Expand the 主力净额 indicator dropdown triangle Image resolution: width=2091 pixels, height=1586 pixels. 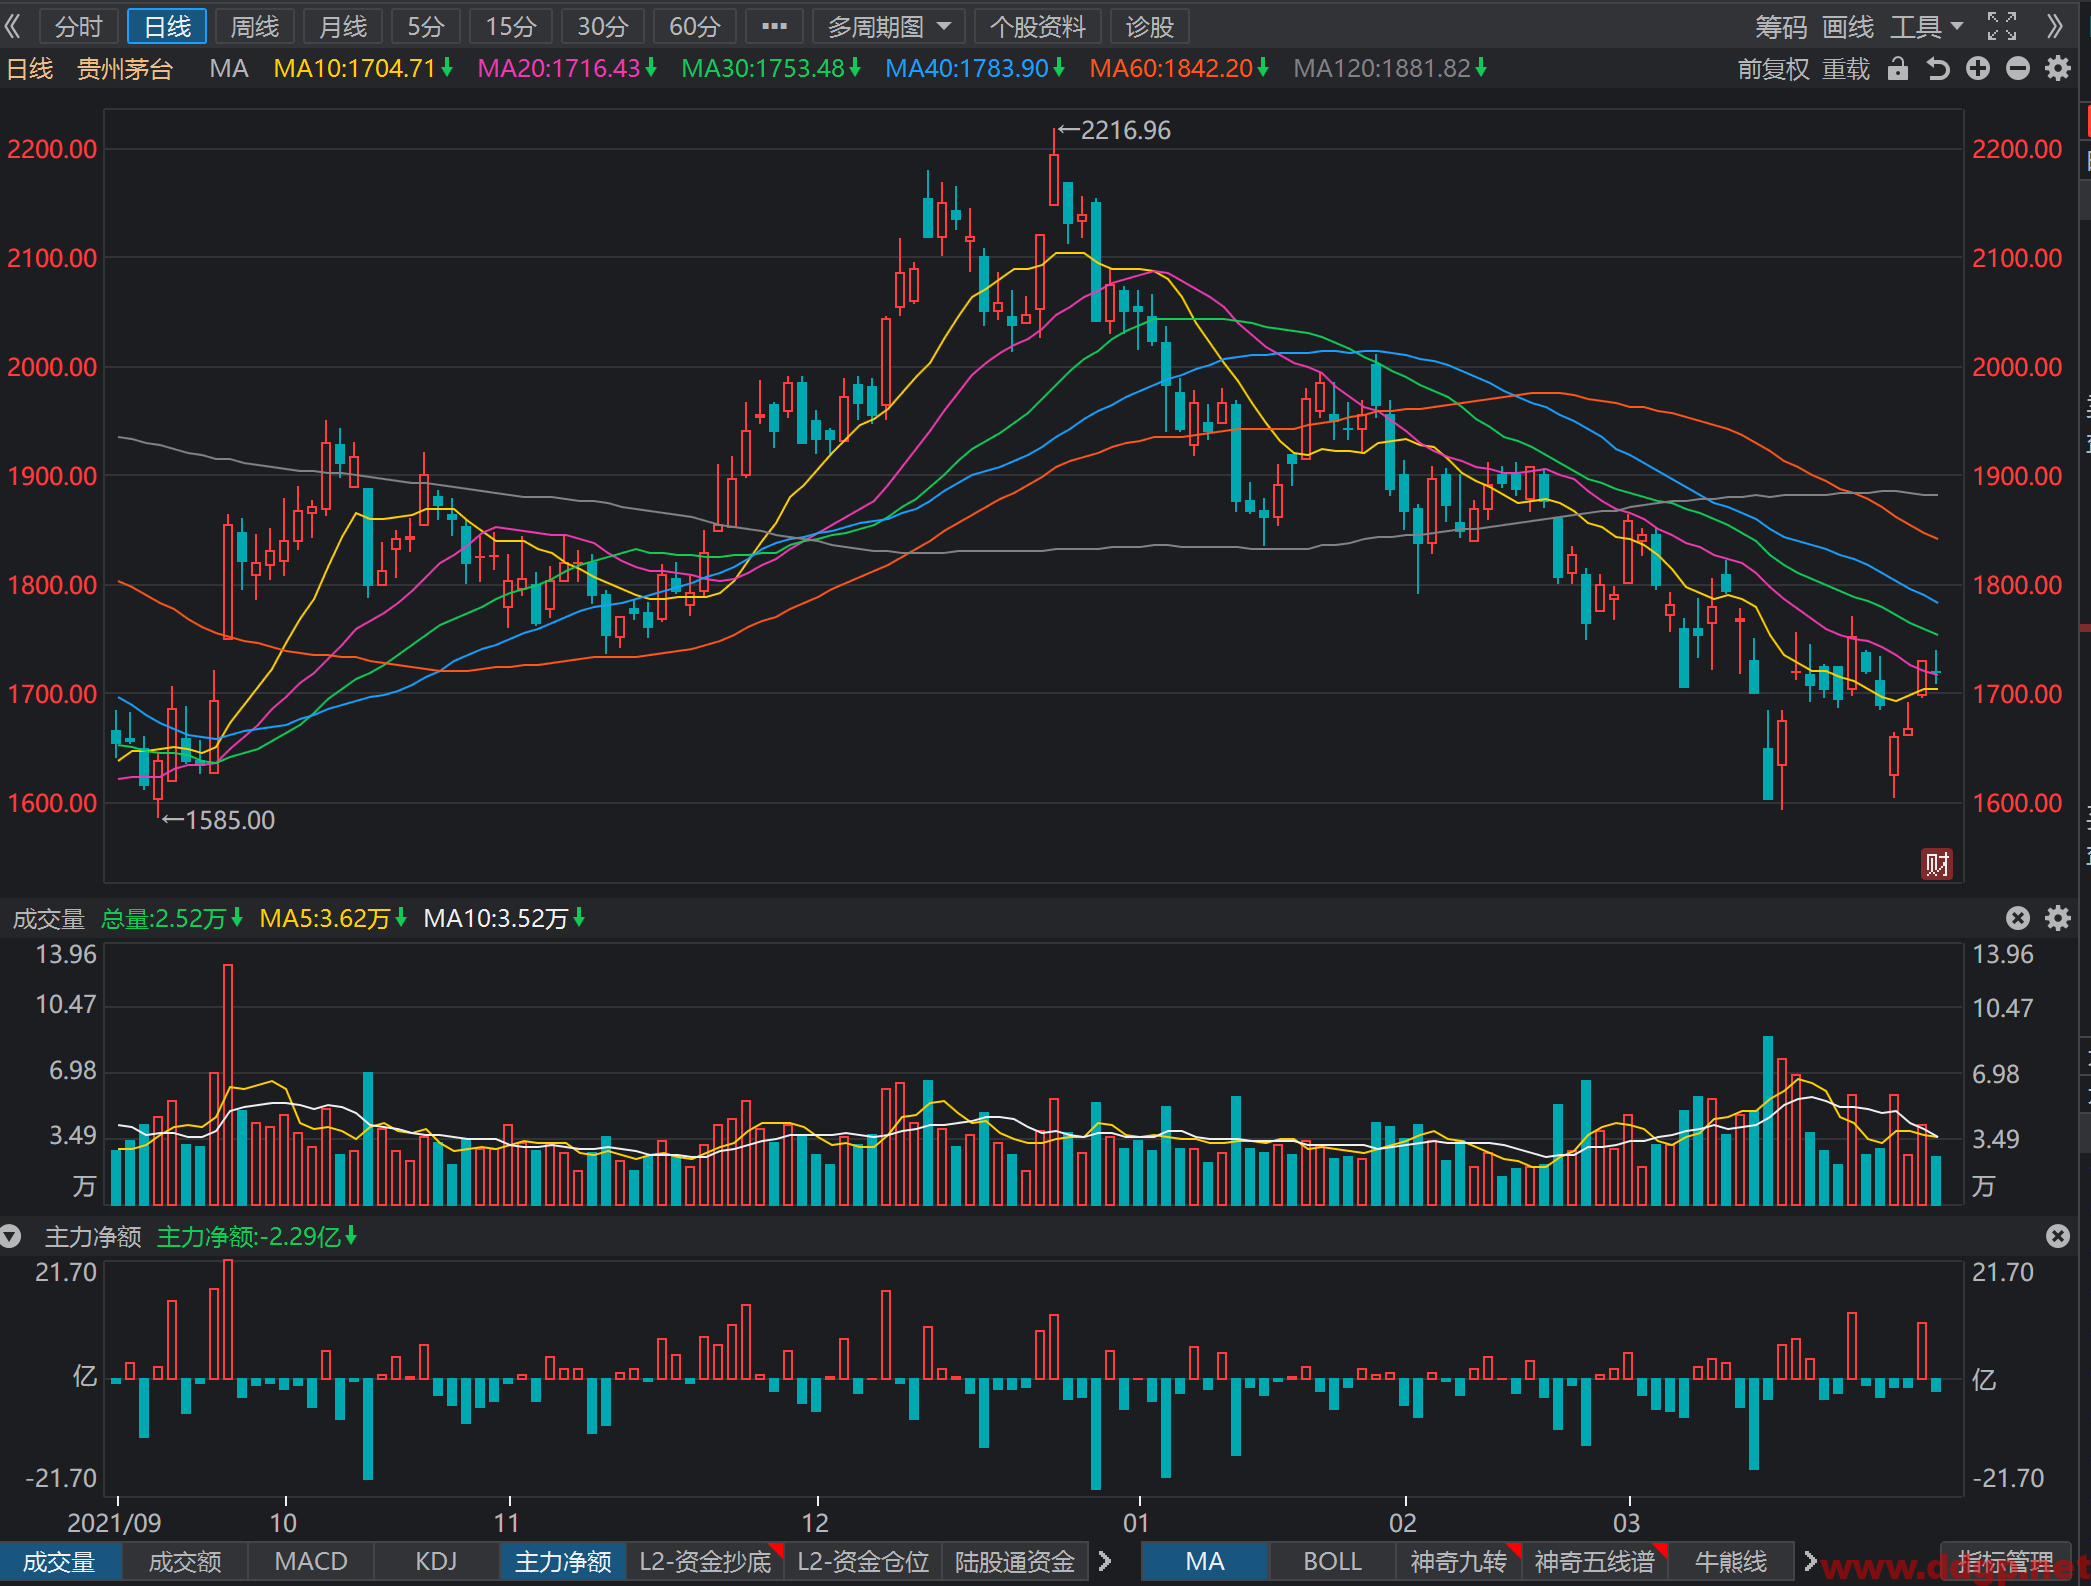point(11,1237)
